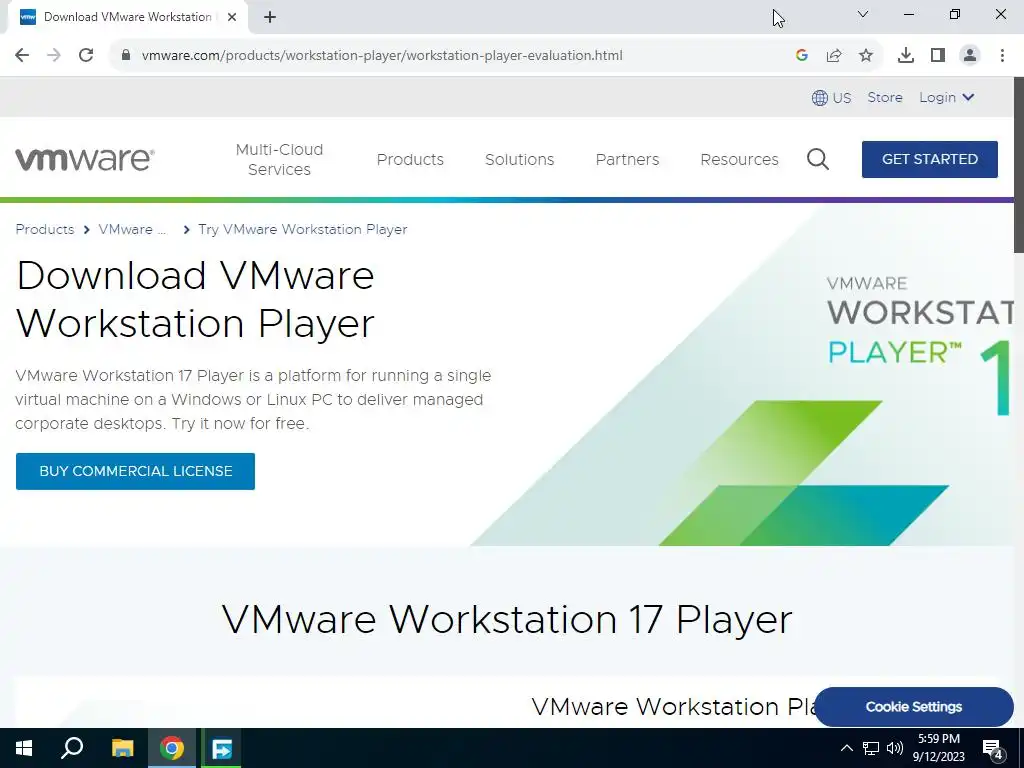This screenshot has height=768, width=1024.
Task: Open the Chrome downloads icon
Action: pos(906,56)
